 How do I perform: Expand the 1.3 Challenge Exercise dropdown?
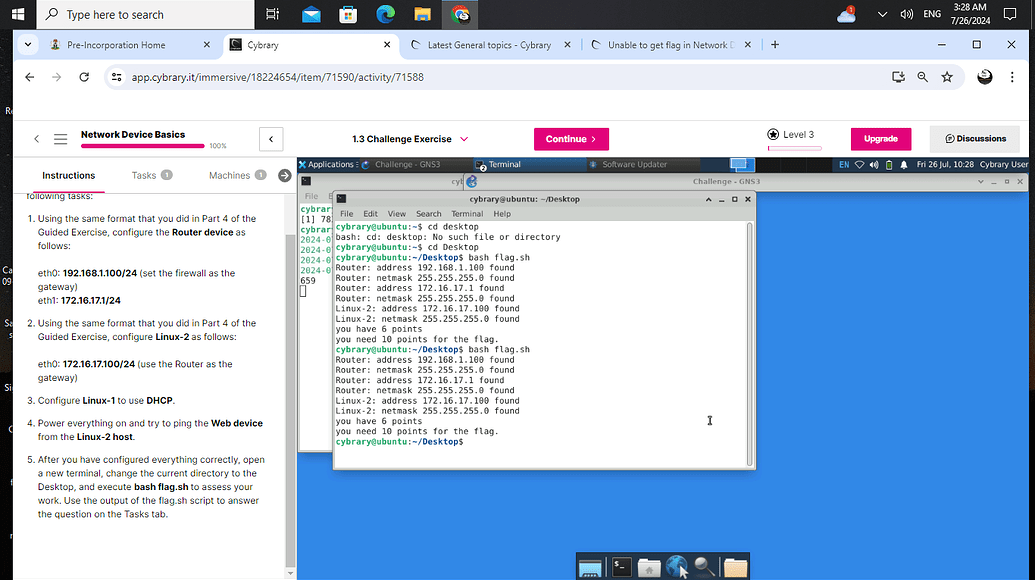click(x=464, y=139)
